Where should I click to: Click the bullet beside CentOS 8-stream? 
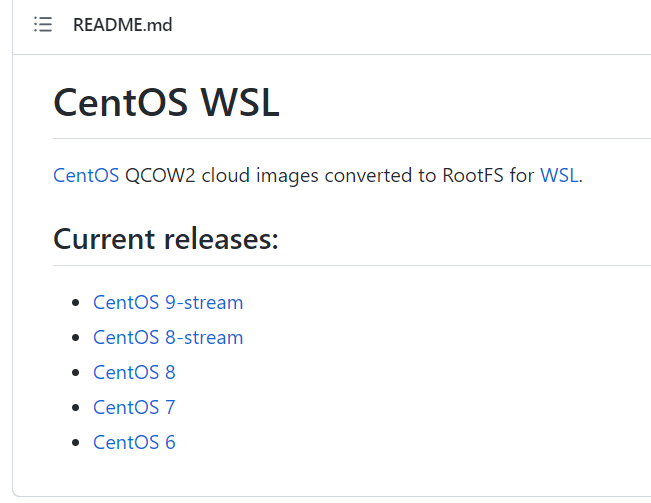pos(76,338)
